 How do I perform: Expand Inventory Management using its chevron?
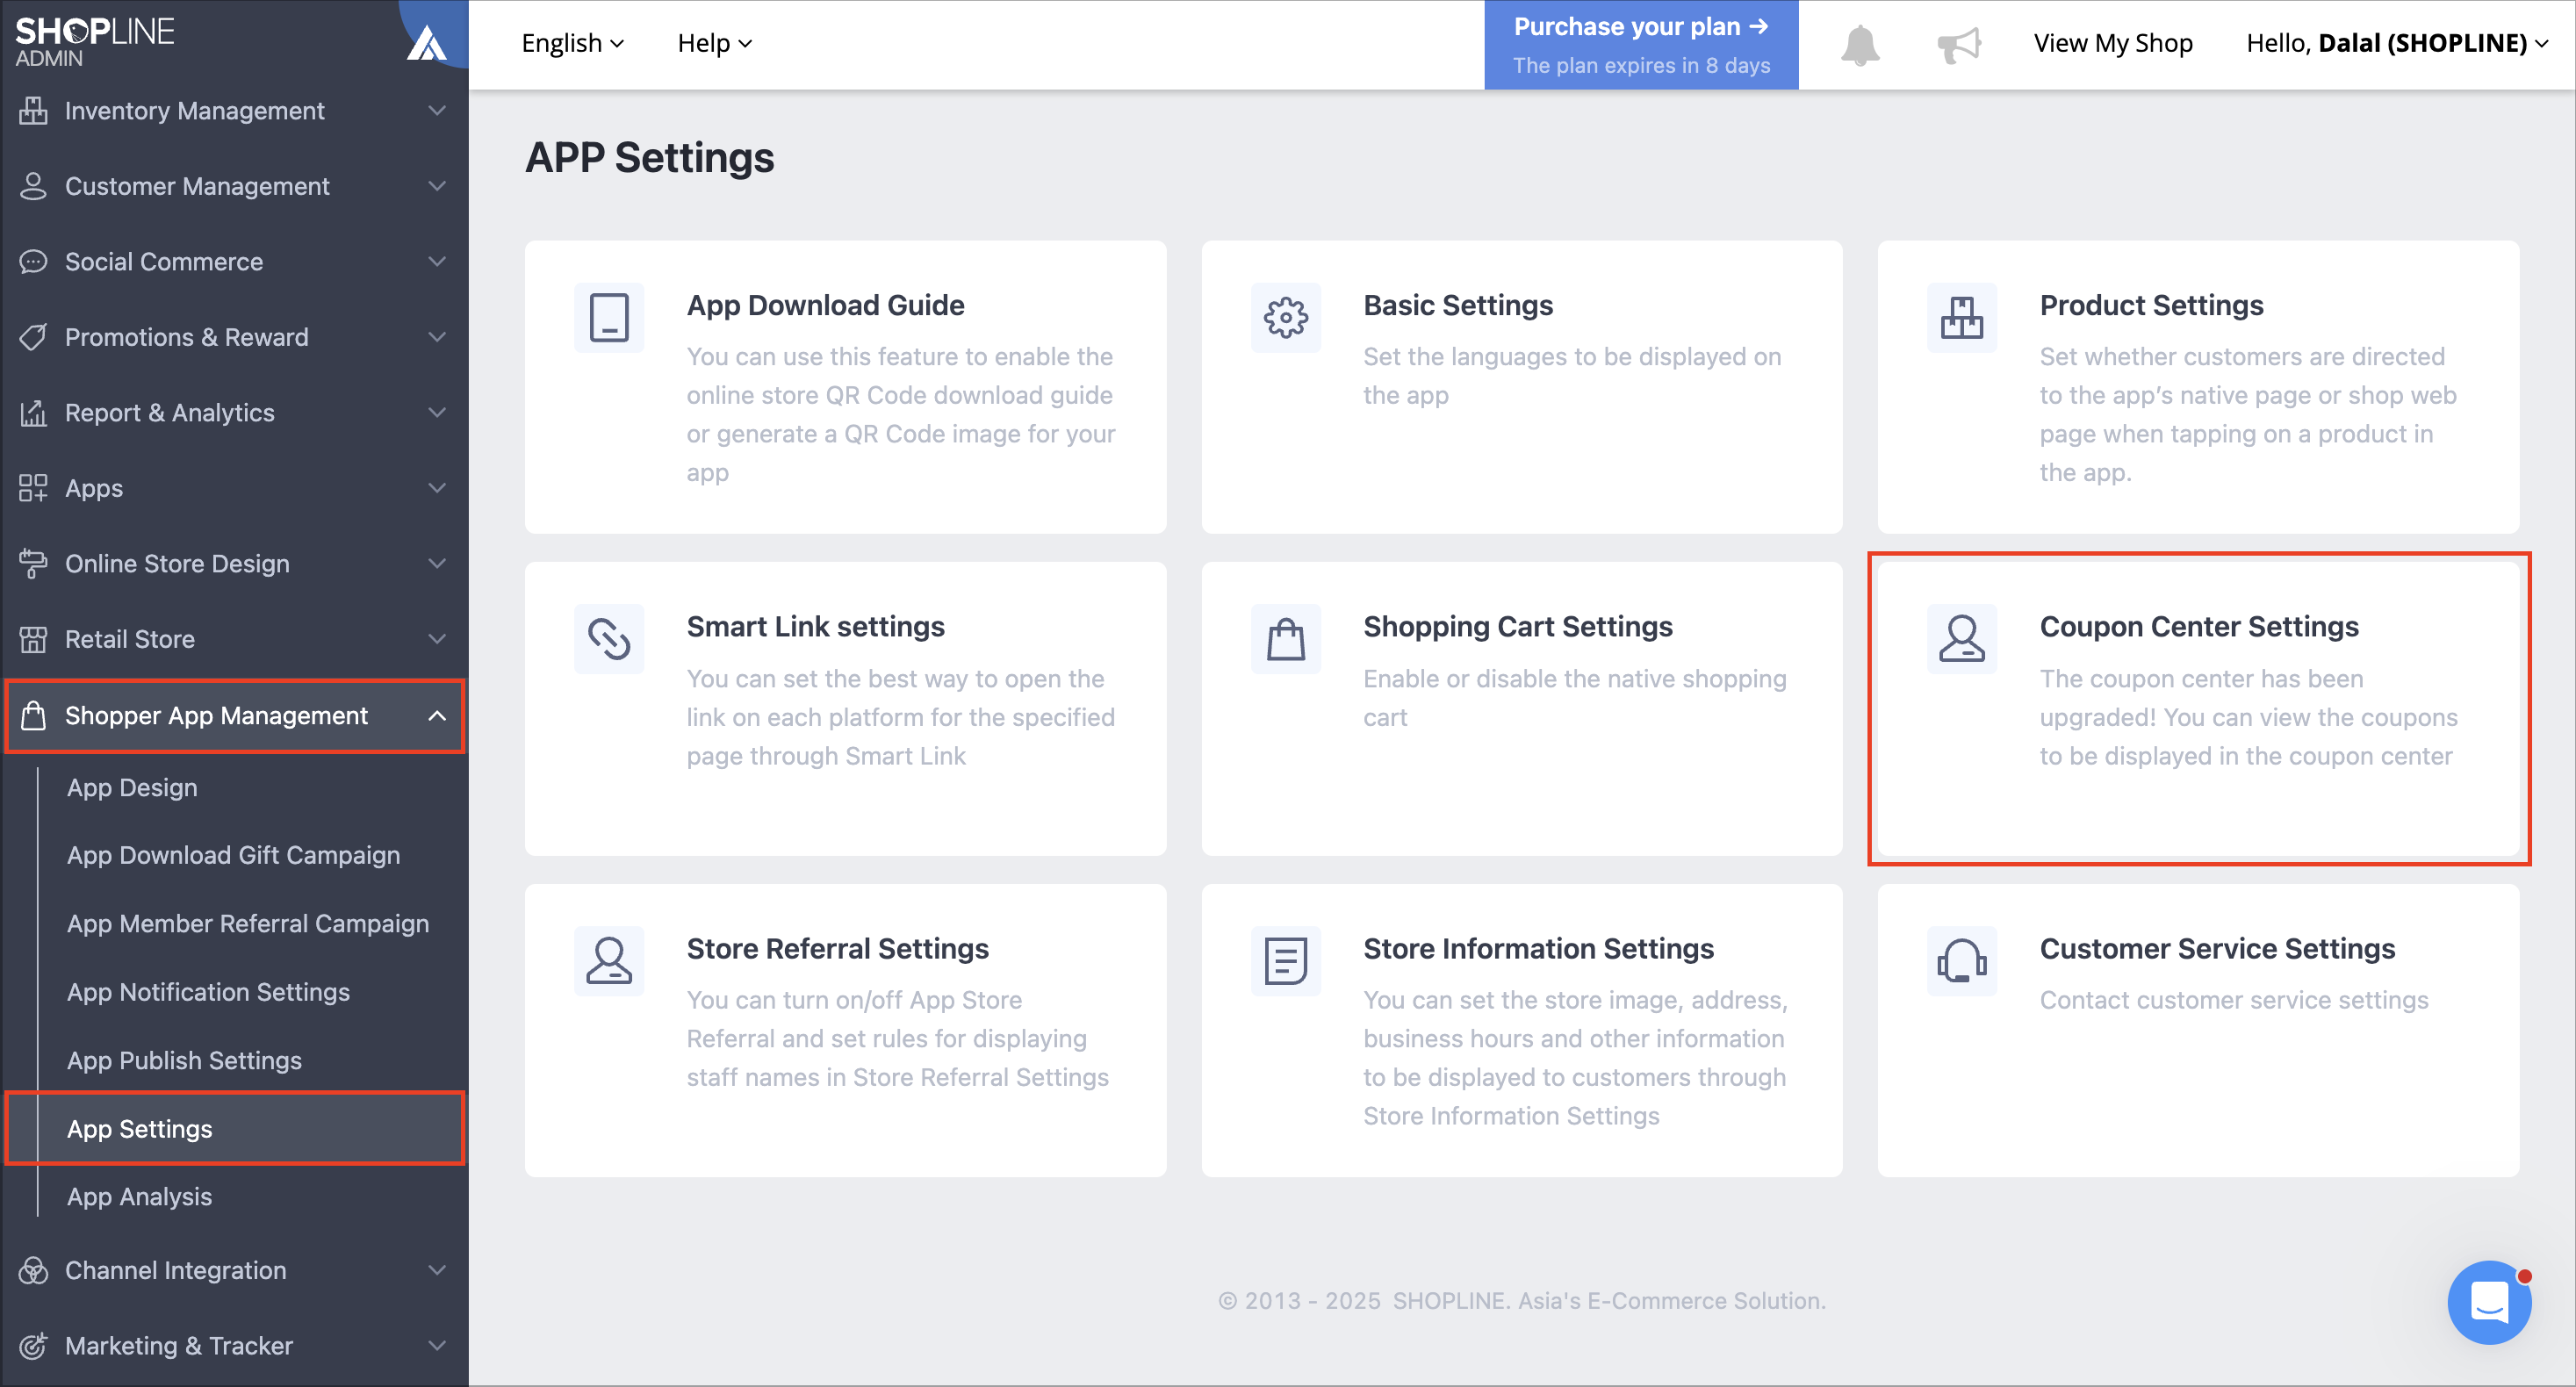(437, 110)
